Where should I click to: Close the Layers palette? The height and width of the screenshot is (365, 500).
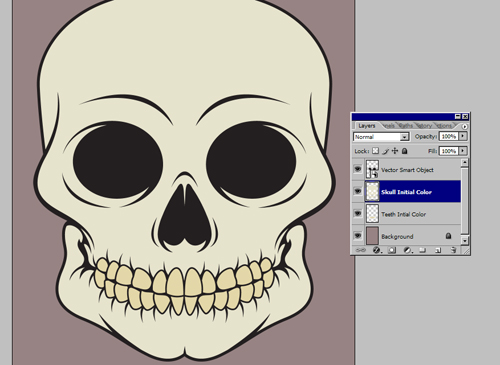click(x=465, y=116)
